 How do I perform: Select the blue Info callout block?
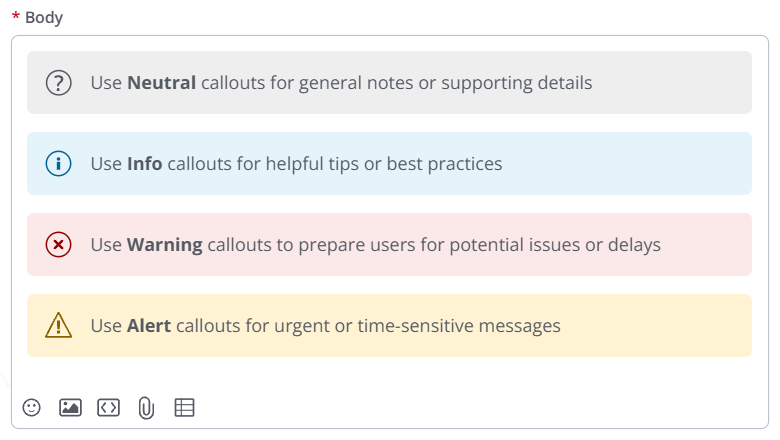[x=390, y=164]
